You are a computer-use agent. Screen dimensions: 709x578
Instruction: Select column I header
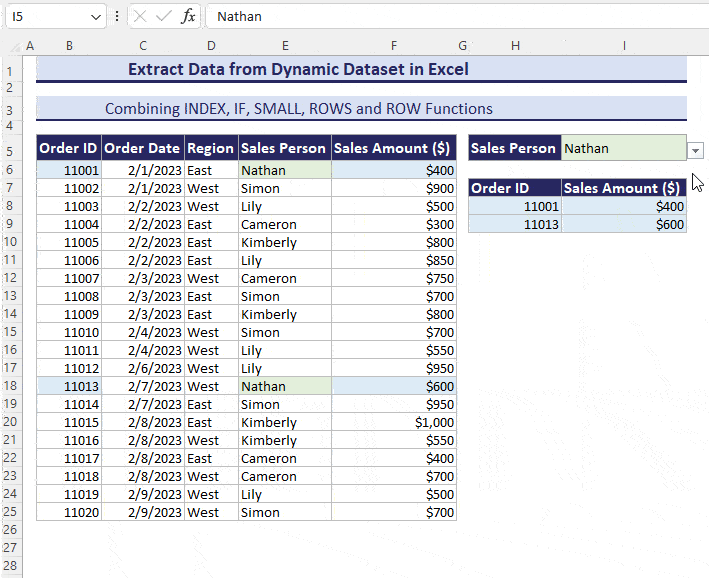pos(624,46)
